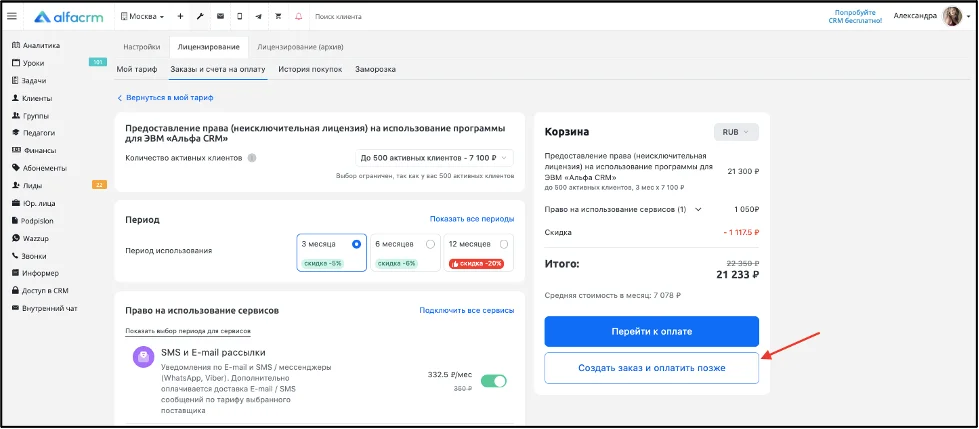Click the Александра user name

[x=915, y=16]
